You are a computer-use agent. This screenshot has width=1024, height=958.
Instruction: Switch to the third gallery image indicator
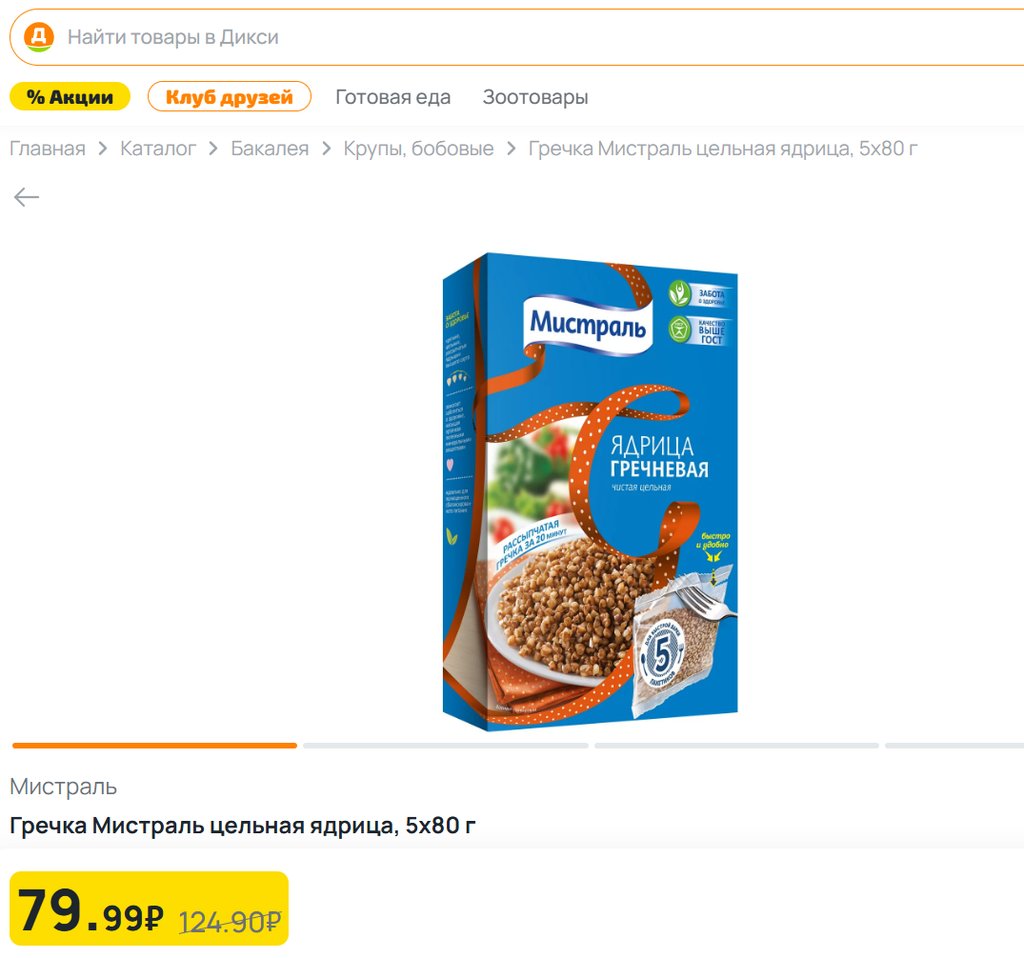[x=736, y=745]
